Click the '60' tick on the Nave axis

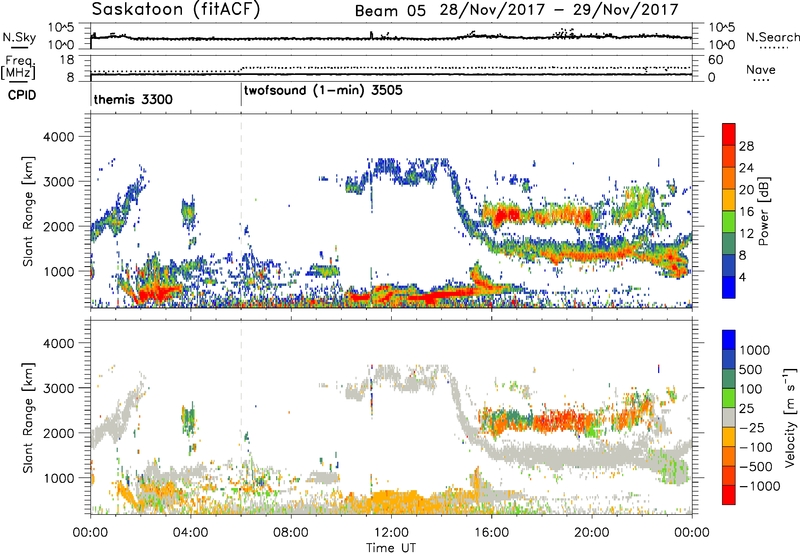715,60
